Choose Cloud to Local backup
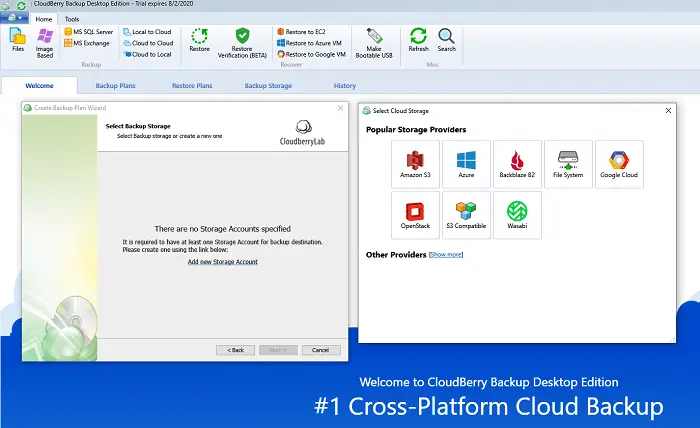The image size is (700, 428). click(x=147, y=54)
